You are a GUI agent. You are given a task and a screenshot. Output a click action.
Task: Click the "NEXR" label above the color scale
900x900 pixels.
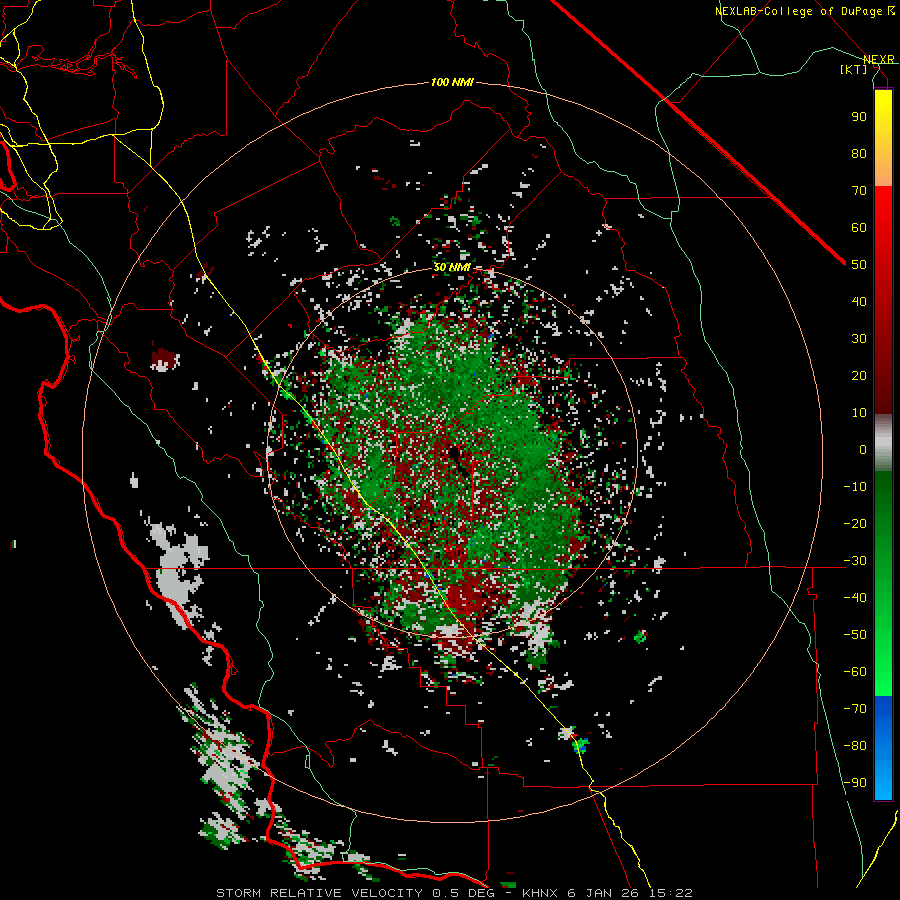[x=879, y=59]
